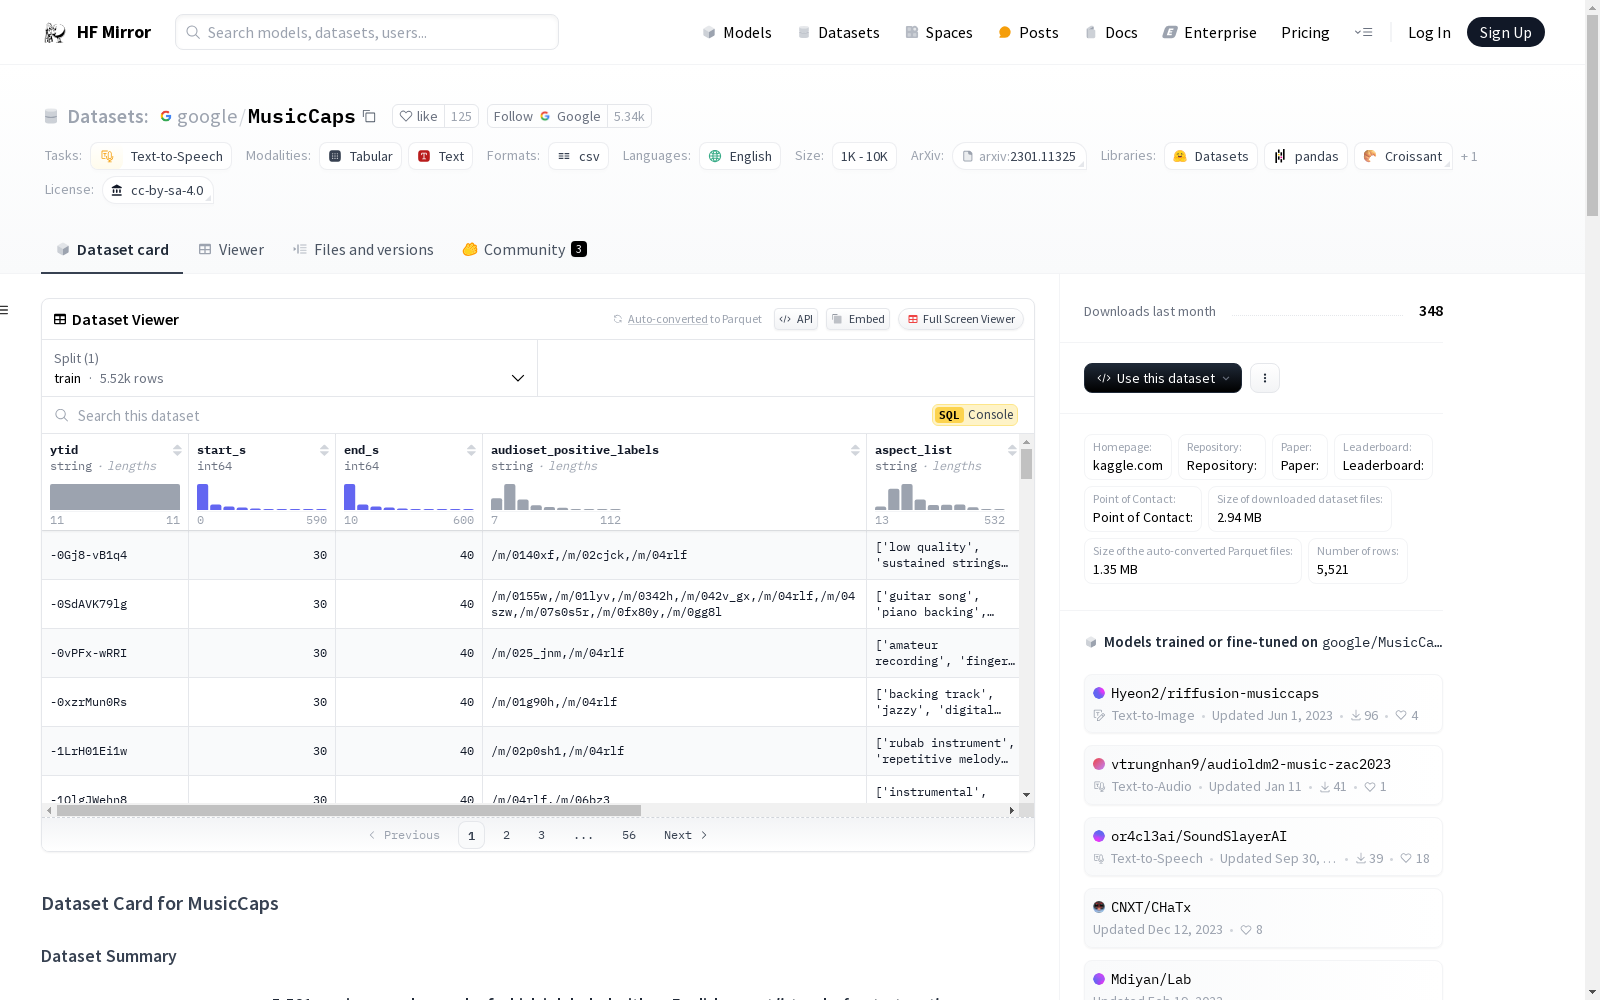Copy dataset name with the copy icon

click(369, 116)
